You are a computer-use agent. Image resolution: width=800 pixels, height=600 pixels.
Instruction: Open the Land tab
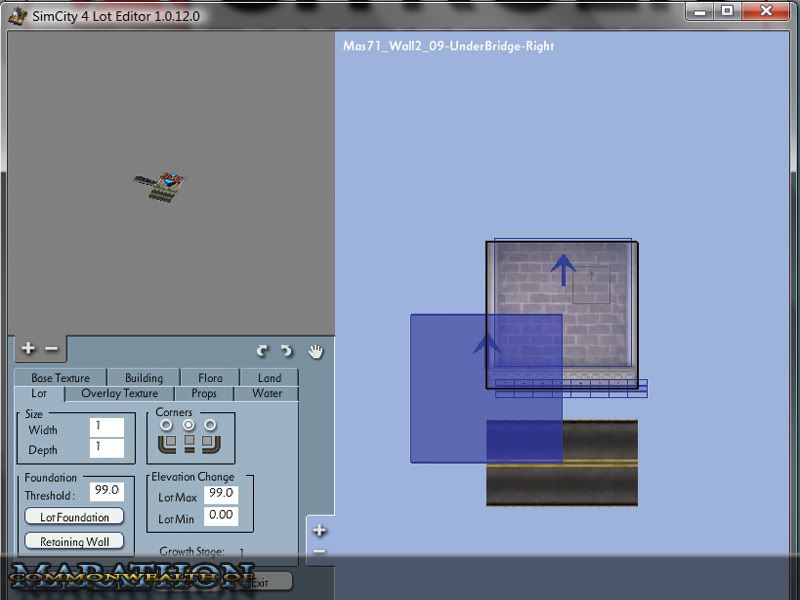[x=269, y=378]
